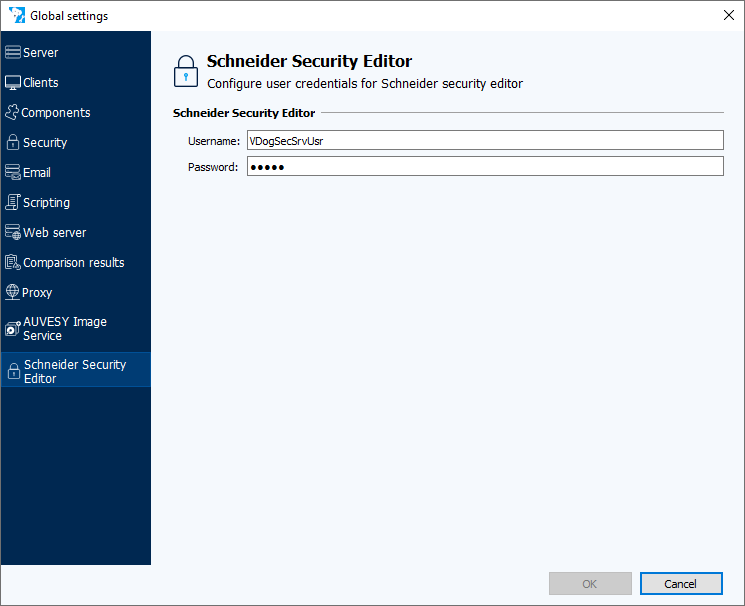Open Comparison results settings
The width and height of the screenshot is (745, 606).
(76, 262)
